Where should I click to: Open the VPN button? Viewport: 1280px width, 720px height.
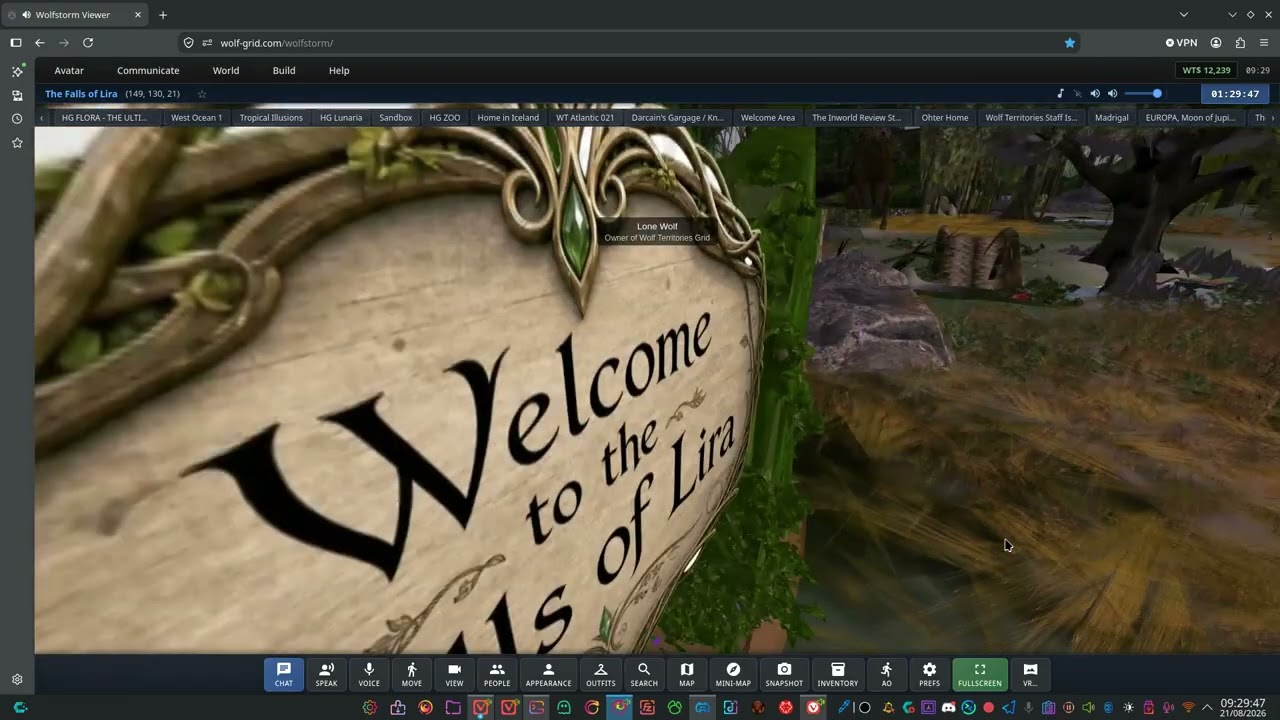tap(1181, 43)
